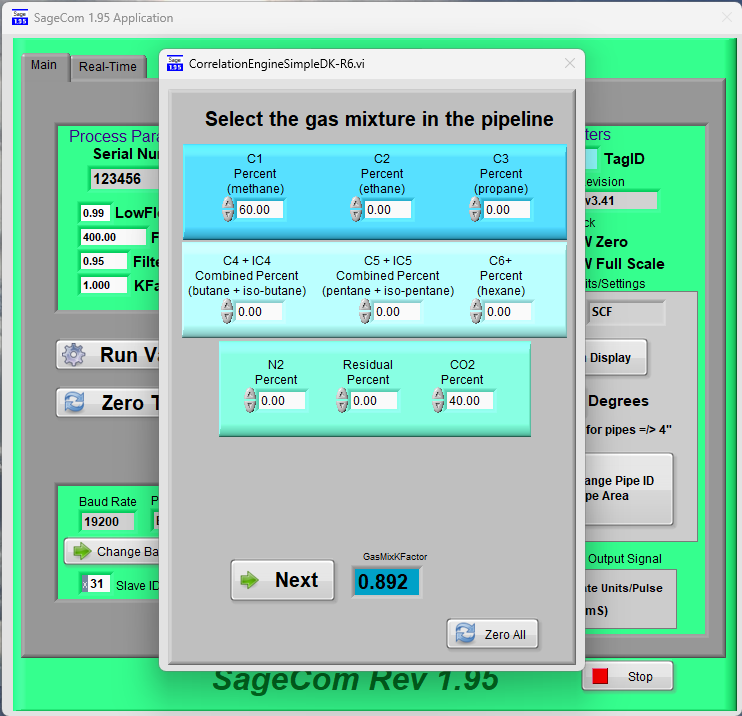Click the GasMixKFactor value 0.892
This screenshot has height=716, width=742.
[386, 582]
